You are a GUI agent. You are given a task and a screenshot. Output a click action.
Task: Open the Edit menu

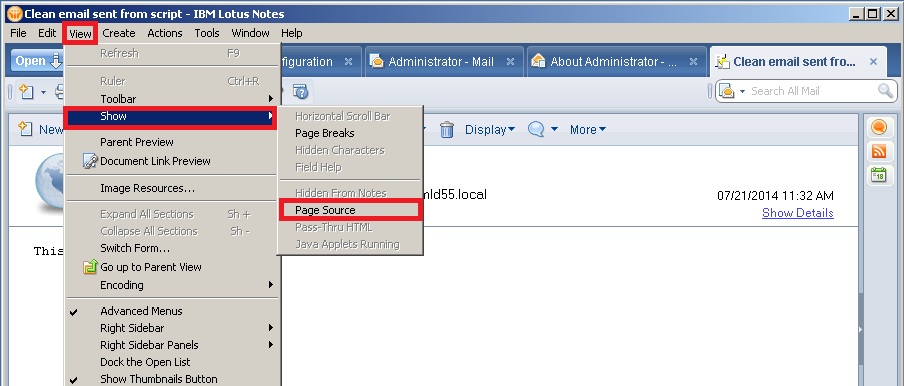click(x=47, y=33)
